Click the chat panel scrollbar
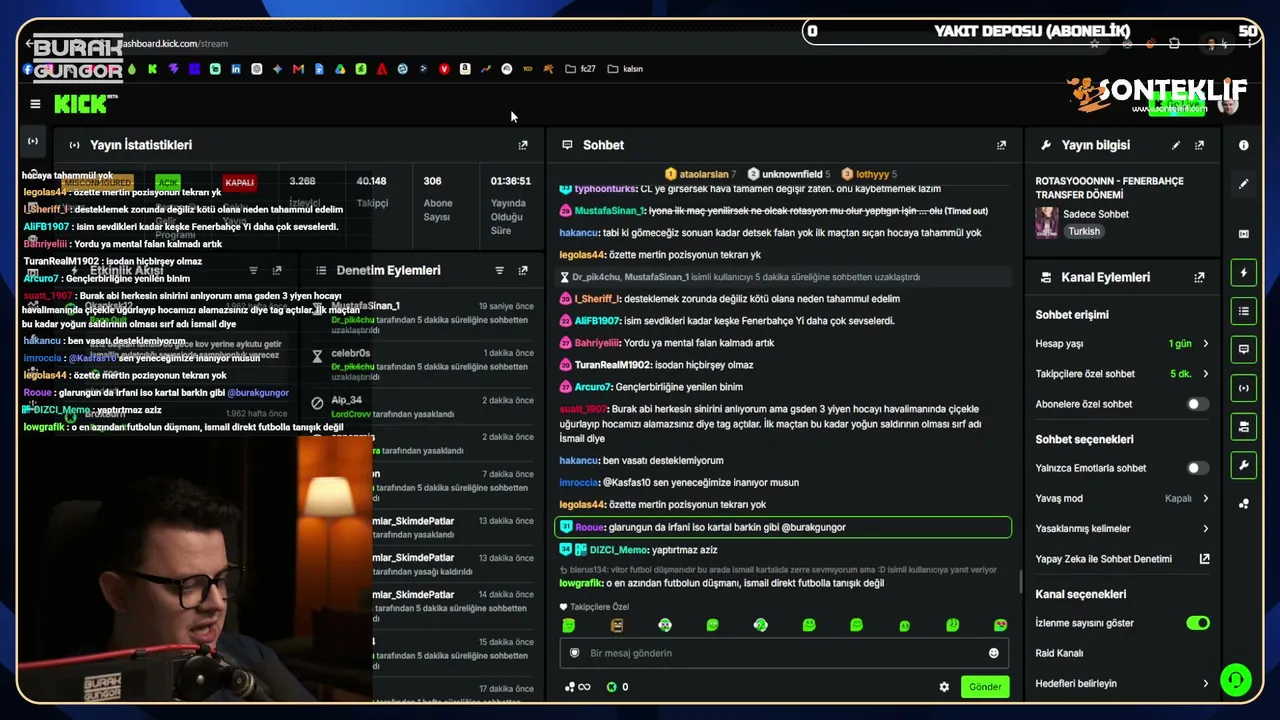Viewport: 1280px width, 720px height. tap(1020, 581)
